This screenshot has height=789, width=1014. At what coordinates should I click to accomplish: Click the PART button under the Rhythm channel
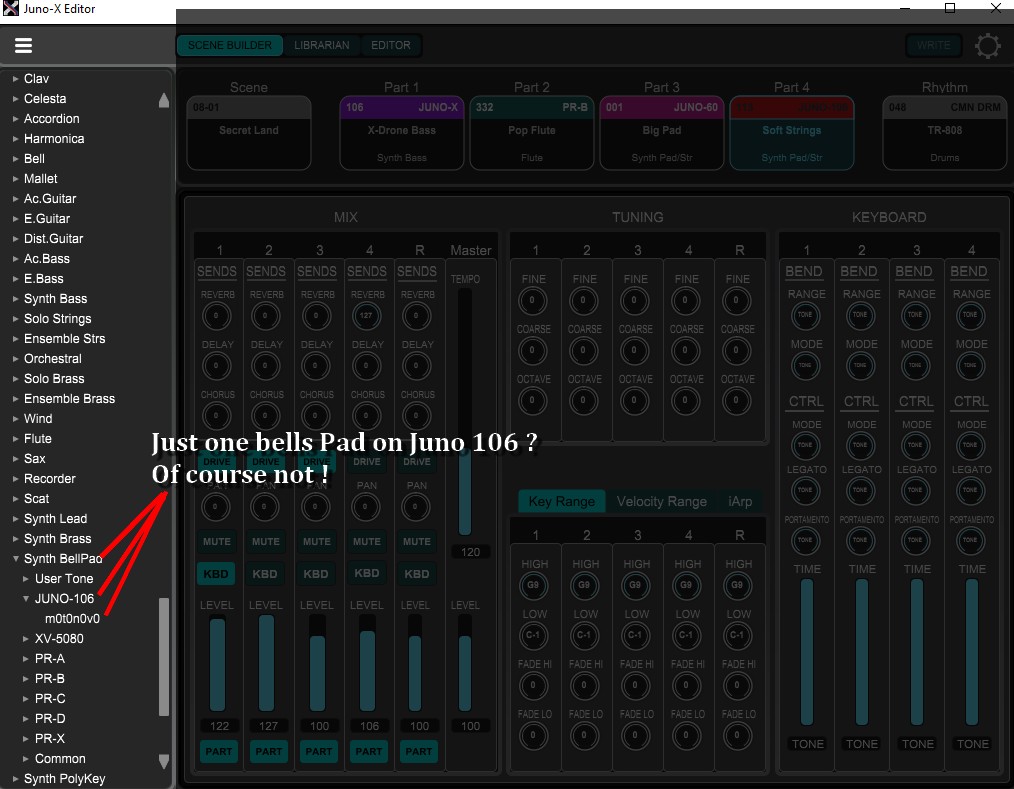(418, 751)
